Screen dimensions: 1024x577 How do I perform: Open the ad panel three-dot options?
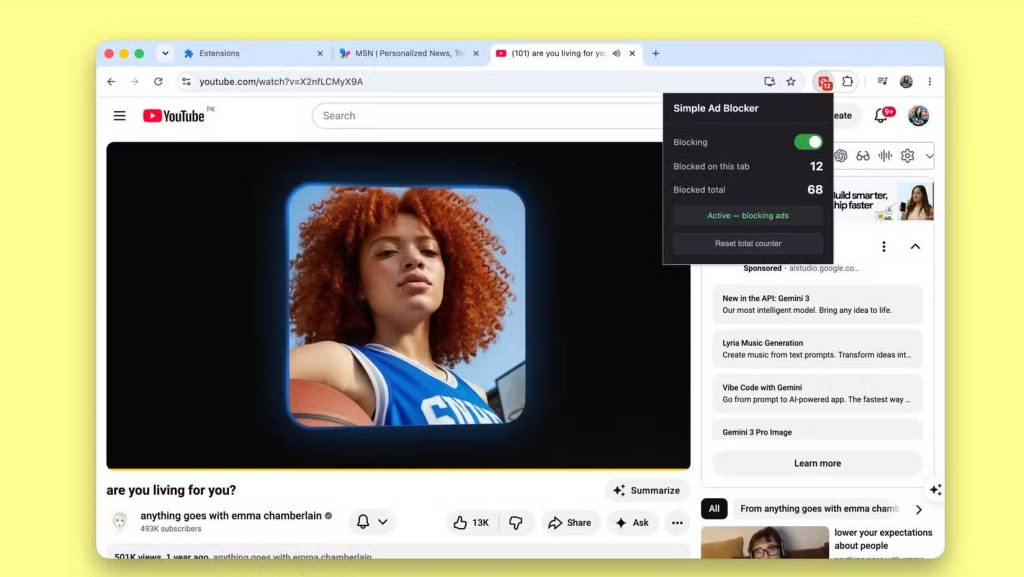[884, 246]
